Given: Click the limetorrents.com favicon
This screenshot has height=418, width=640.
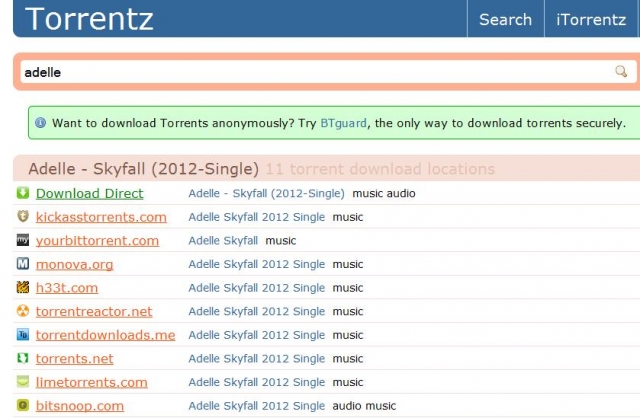Looking at the screenshot, I should (23, 382).
